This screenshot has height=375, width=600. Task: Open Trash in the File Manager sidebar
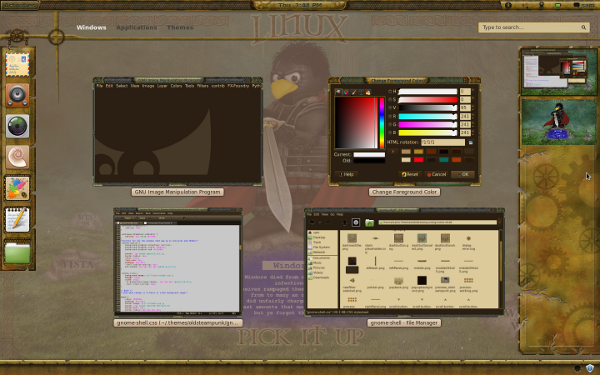(x=317, y=243)
